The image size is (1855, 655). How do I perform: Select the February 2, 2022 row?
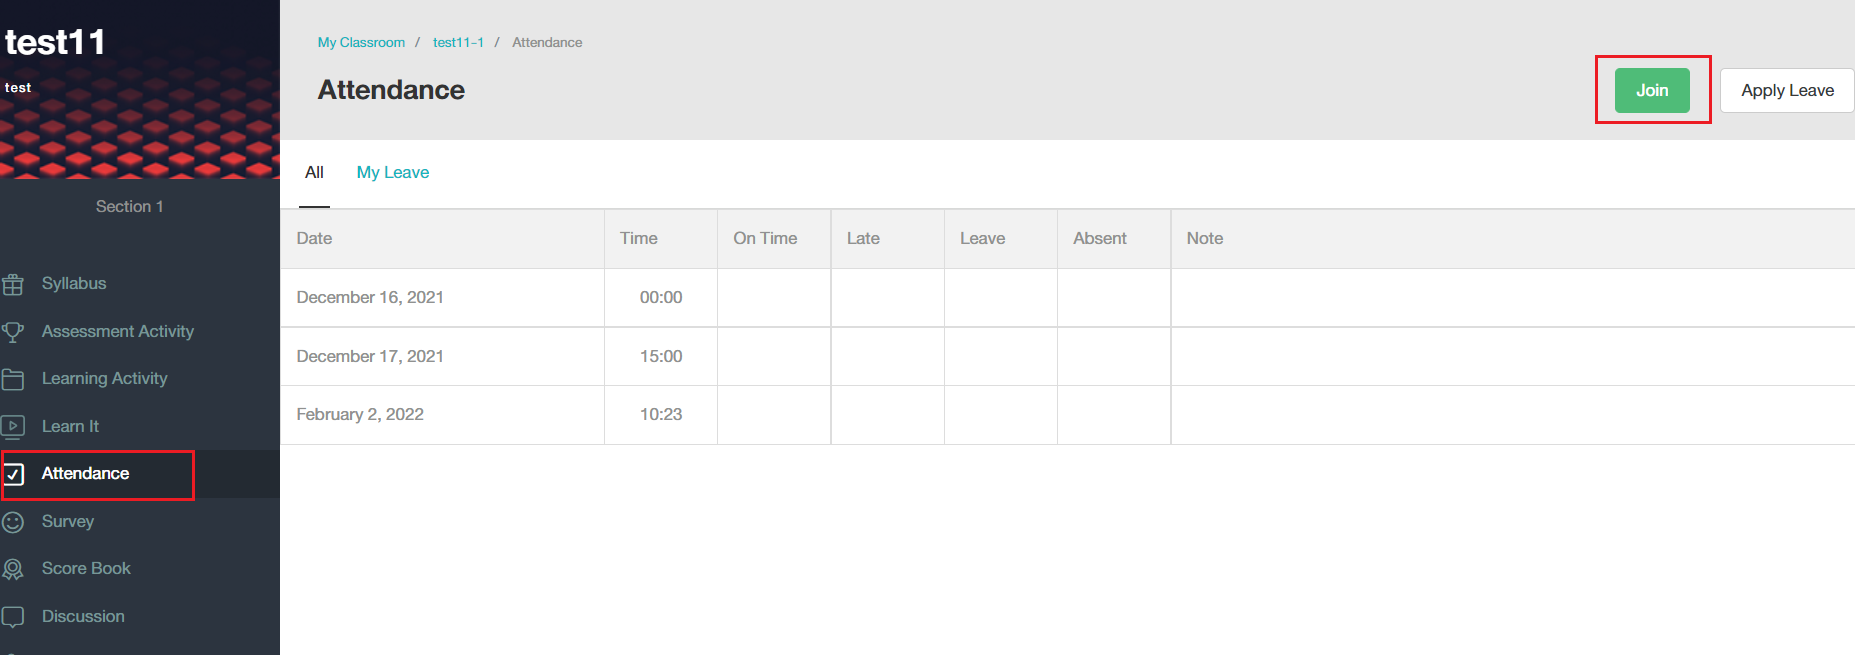tap(1067, 414)
